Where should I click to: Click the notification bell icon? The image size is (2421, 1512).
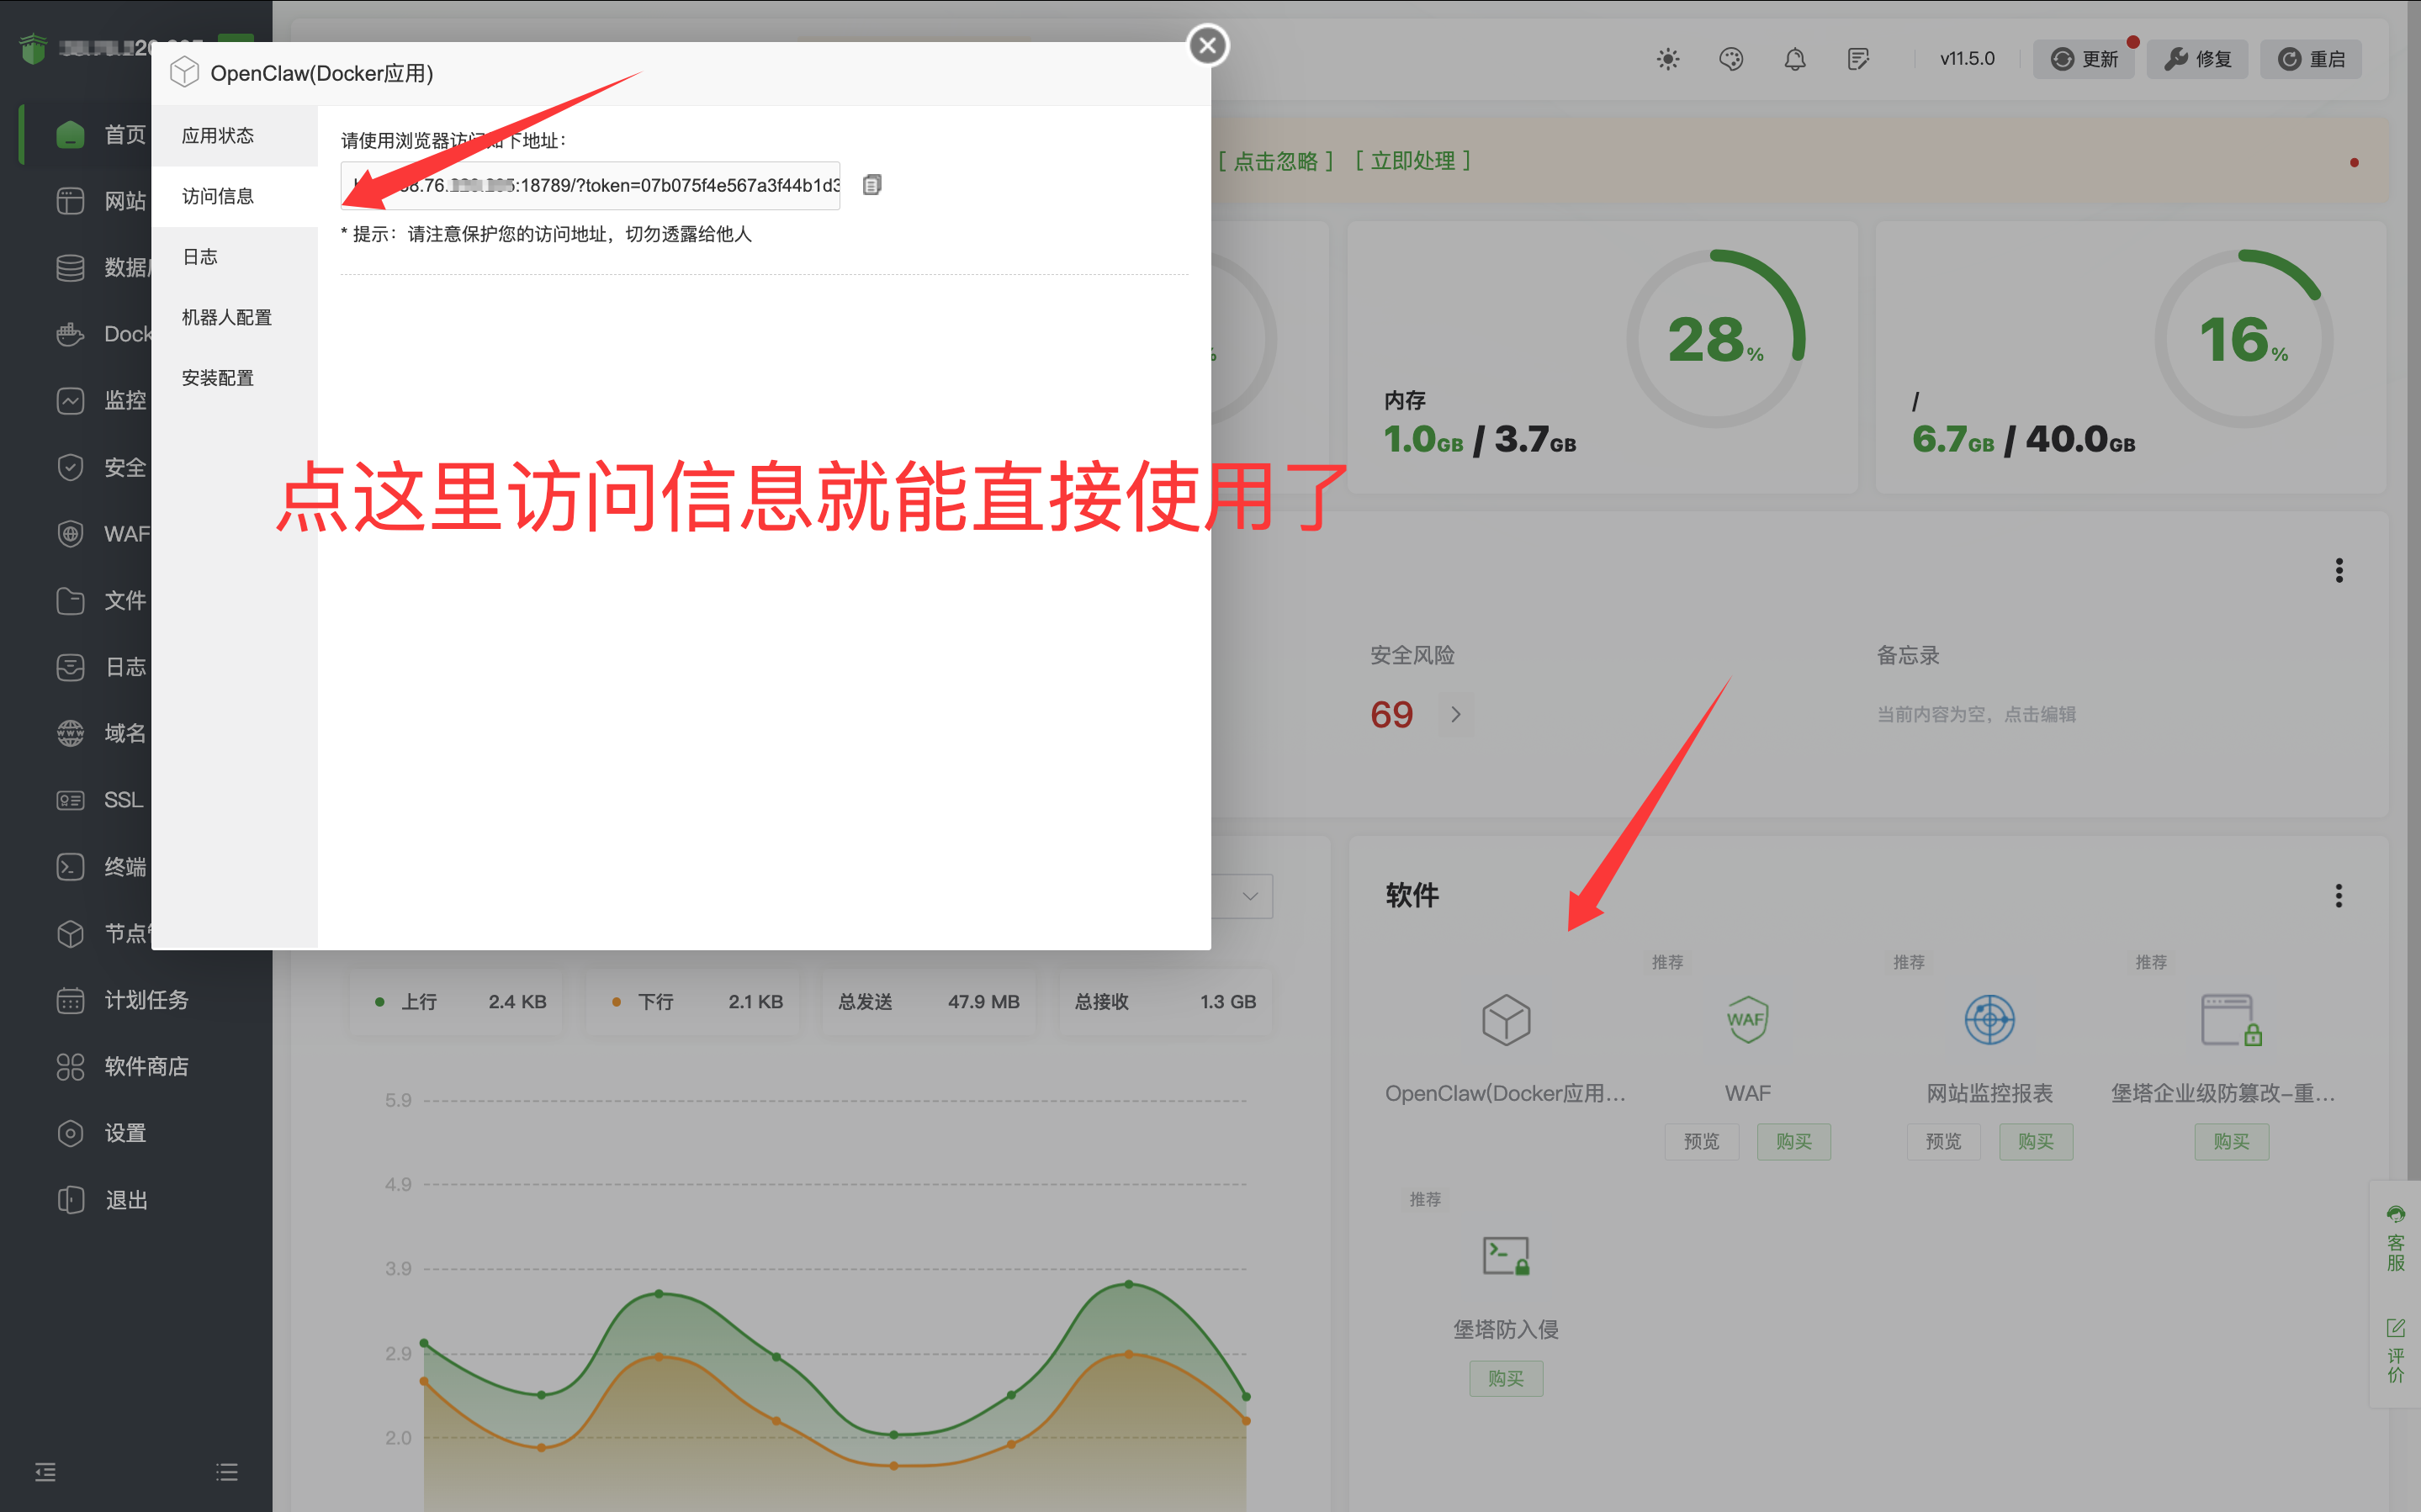(1794, 59)
